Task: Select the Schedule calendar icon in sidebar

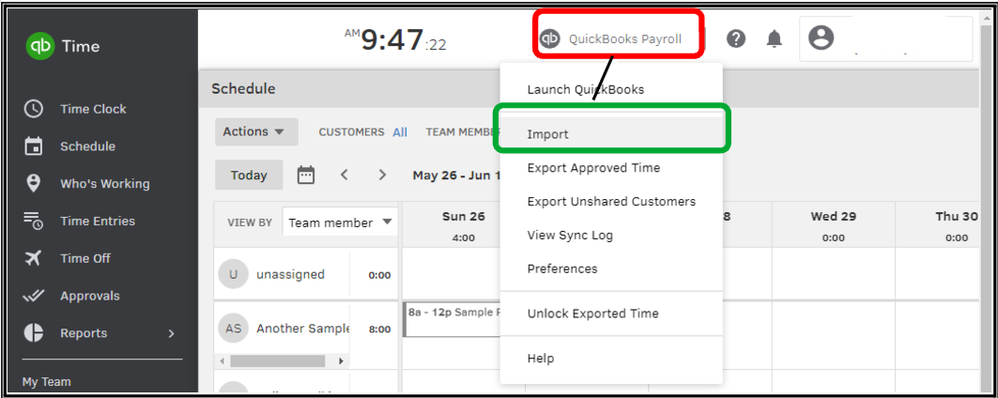Action: [33, 146]
